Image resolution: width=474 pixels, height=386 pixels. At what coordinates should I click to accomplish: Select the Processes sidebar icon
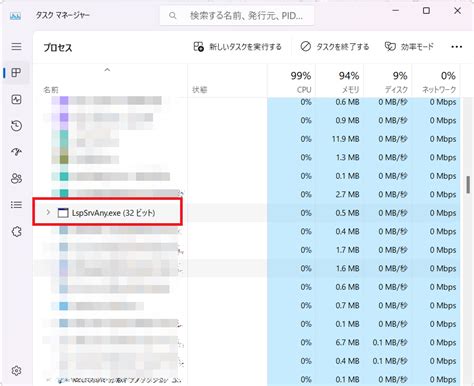tap(16, 73)
